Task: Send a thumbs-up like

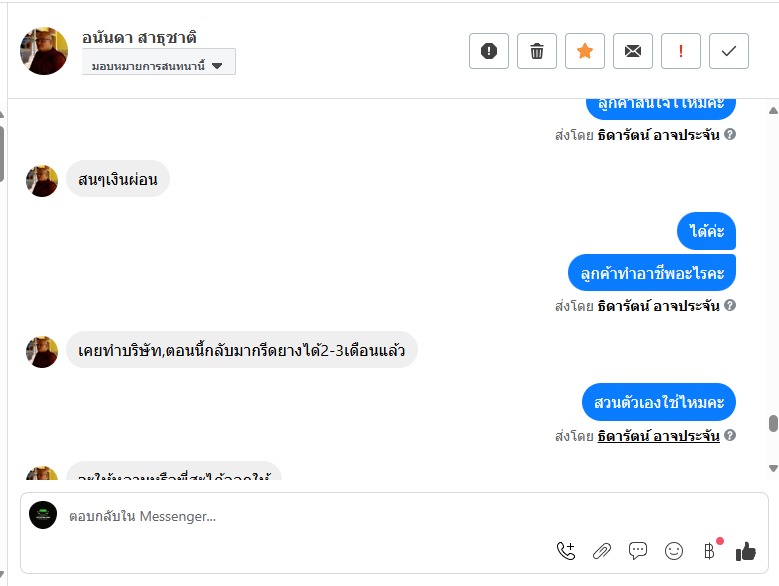Action: coord(746,550)
